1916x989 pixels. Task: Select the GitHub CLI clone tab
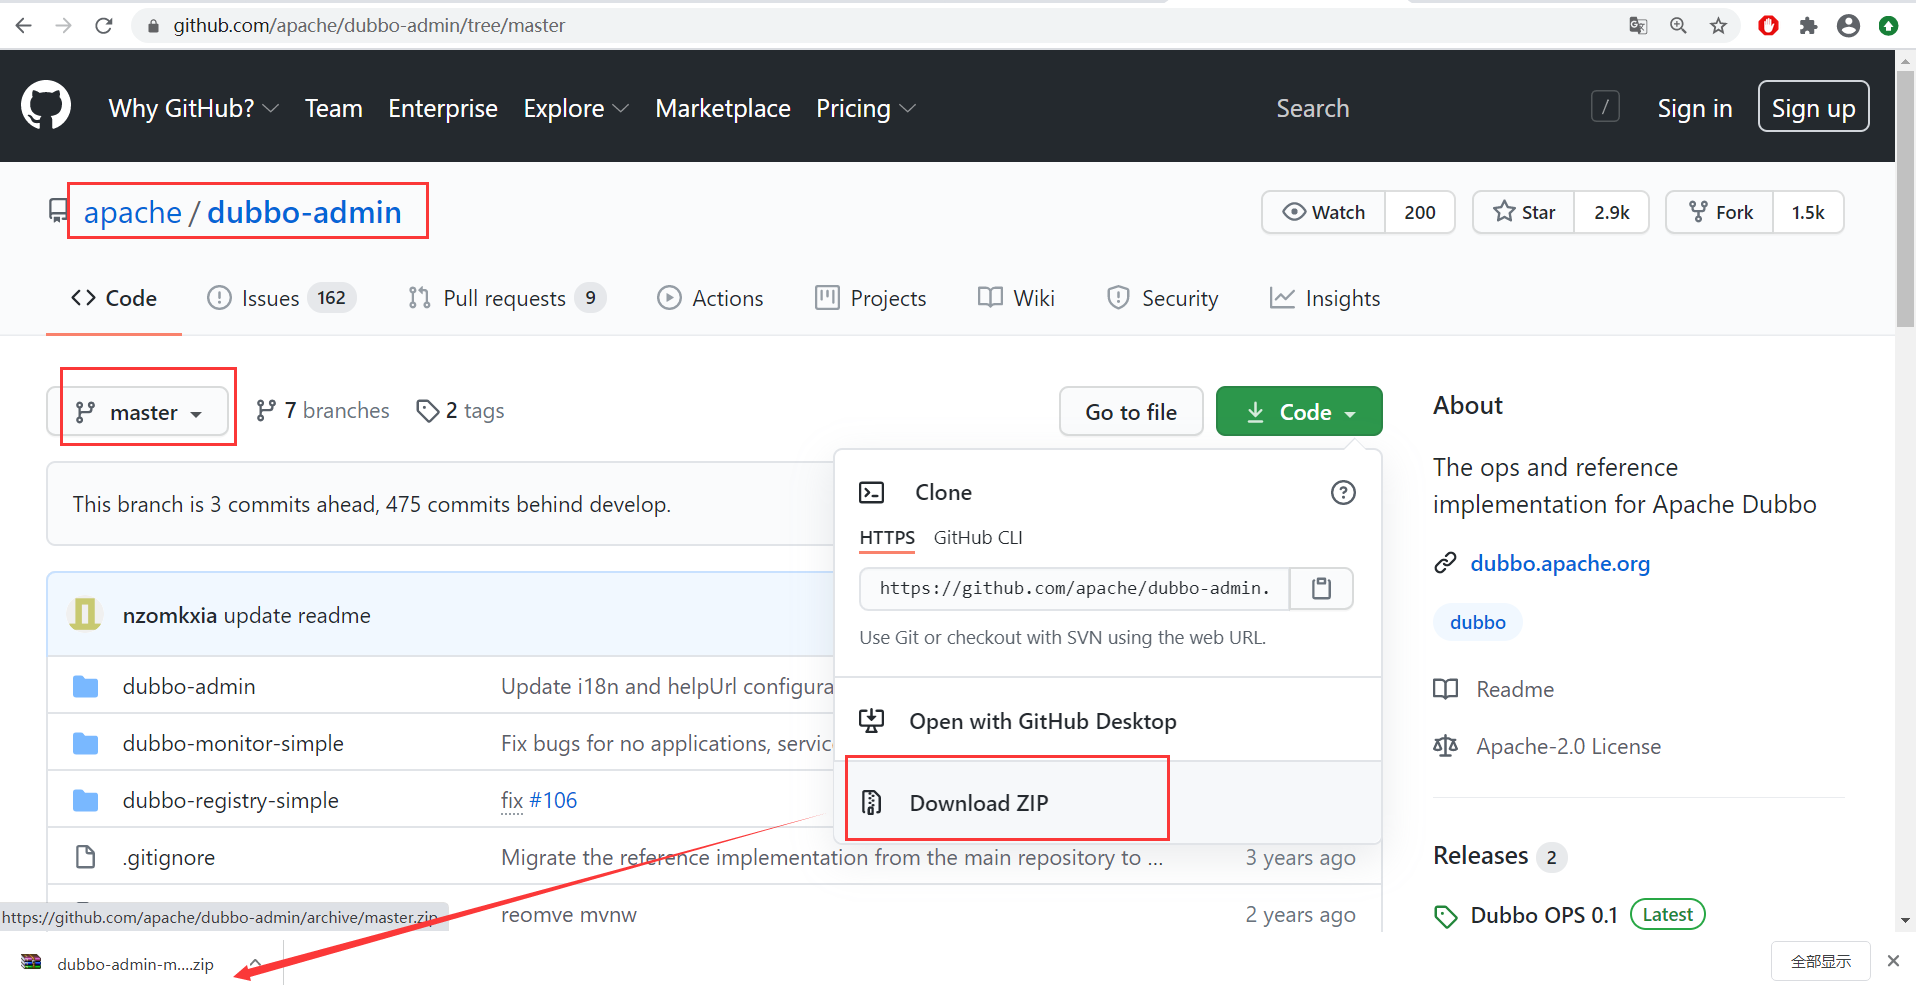pyautogui.click(x=977, y=538)
